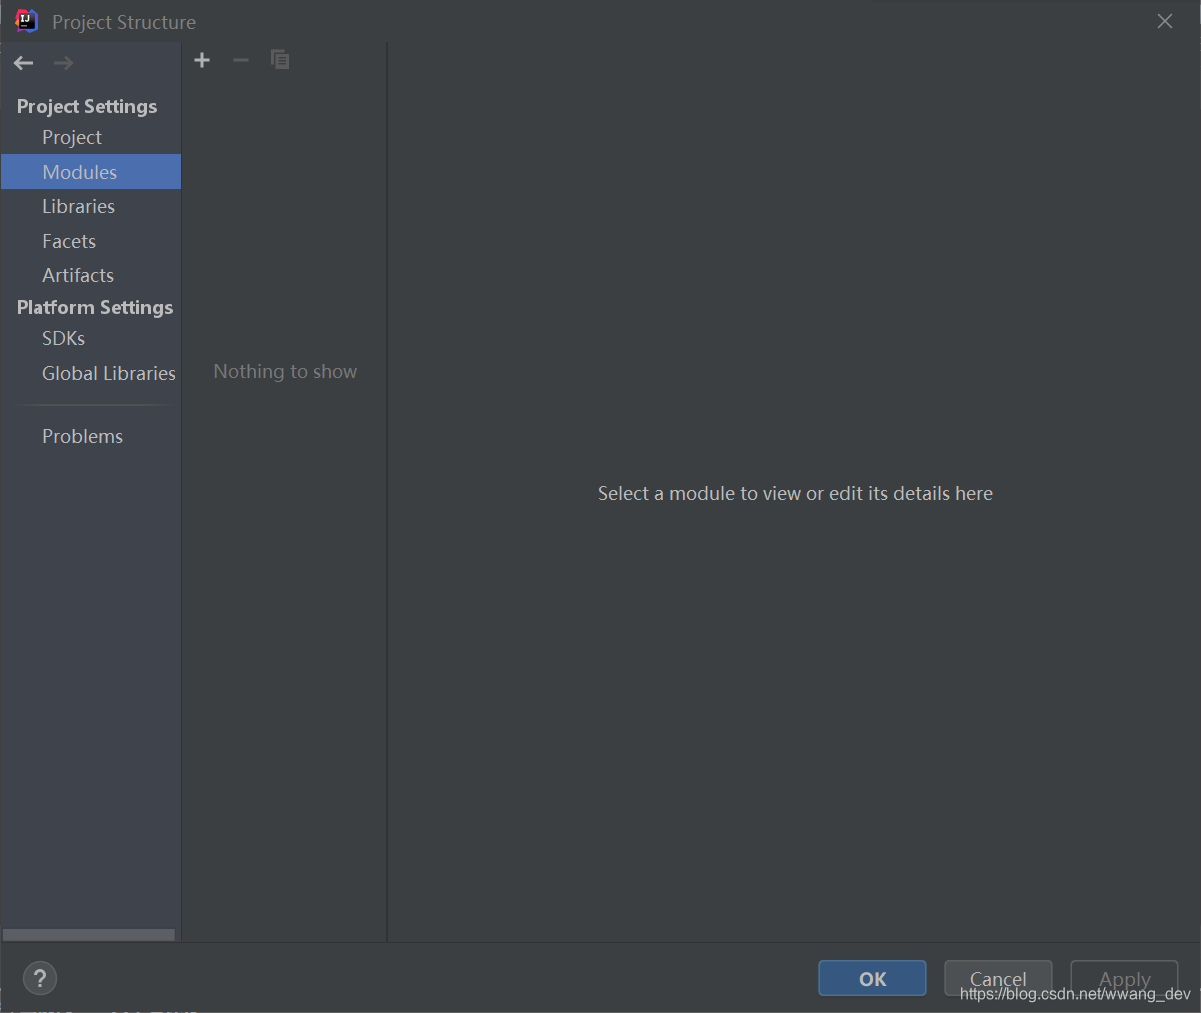This screenshot has width=1201, height=1013.
Task: Click the Platform Settings heading
Action: click(x=95, y=307)
